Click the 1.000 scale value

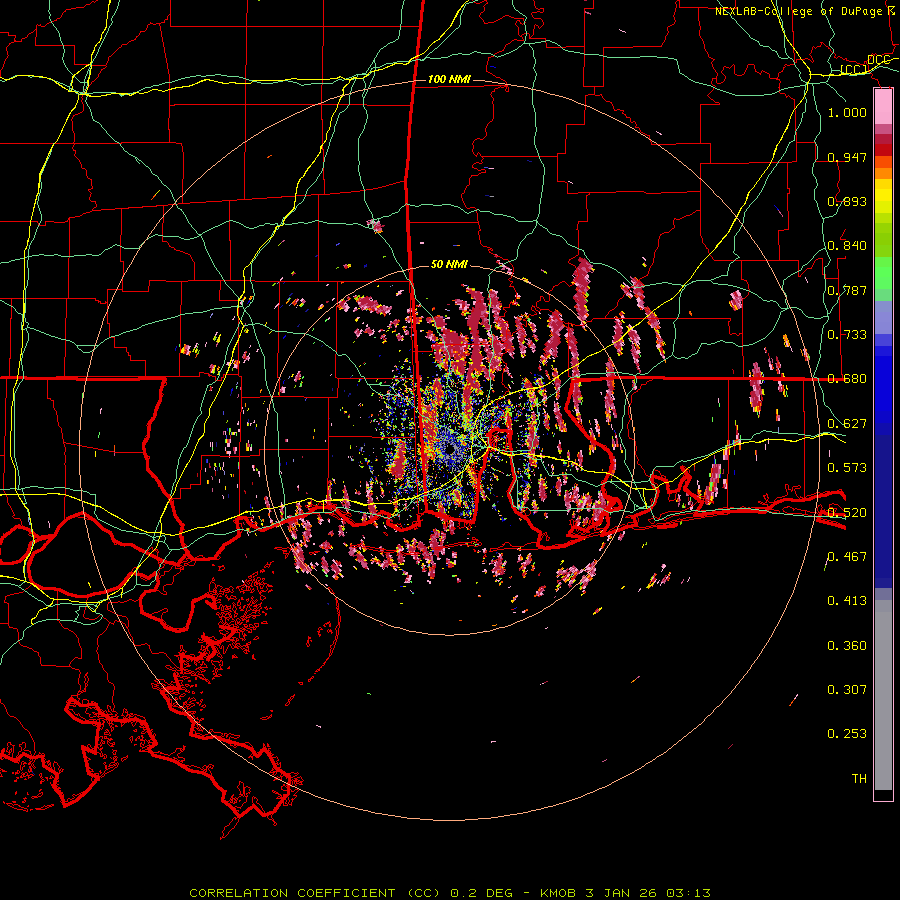click(x=847, y=112)
